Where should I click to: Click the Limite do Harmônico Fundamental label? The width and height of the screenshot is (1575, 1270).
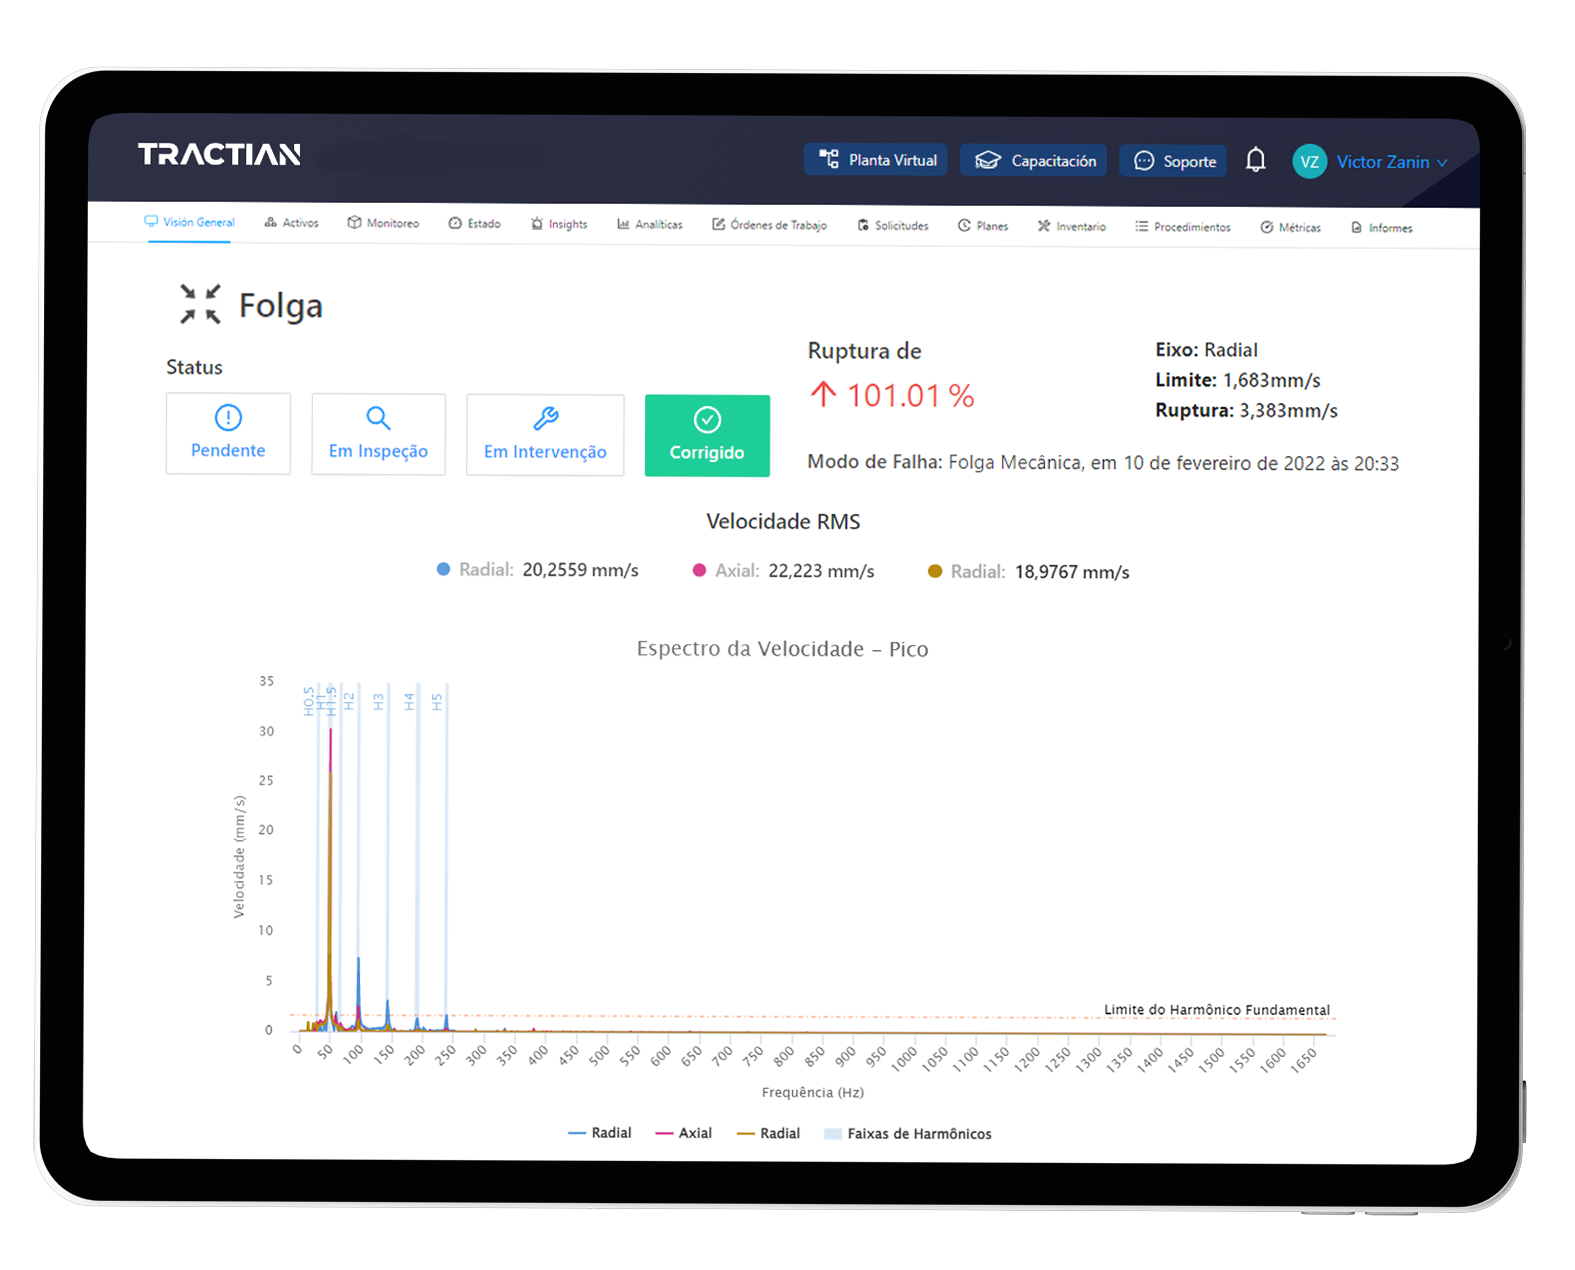click(x=1217, y=1010)
